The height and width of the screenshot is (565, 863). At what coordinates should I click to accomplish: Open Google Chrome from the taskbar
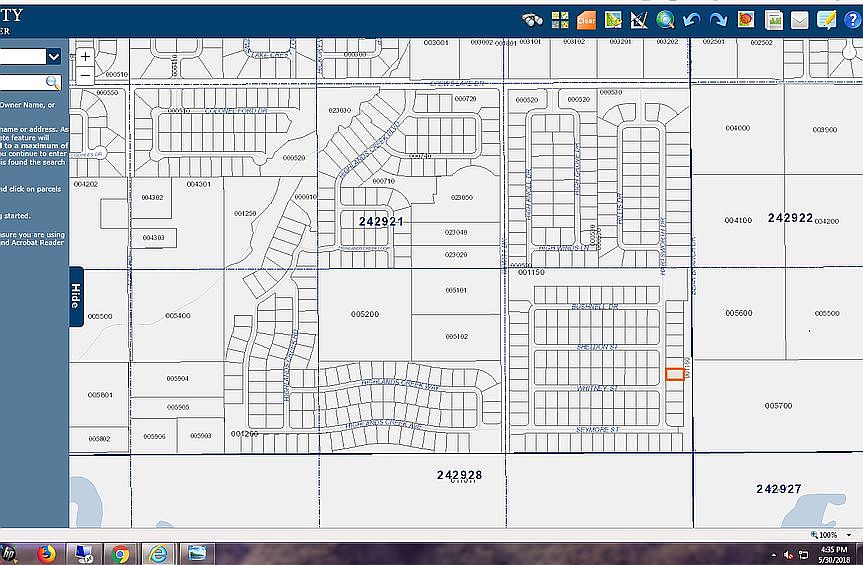pyautogui.click(x=121, y=553)
